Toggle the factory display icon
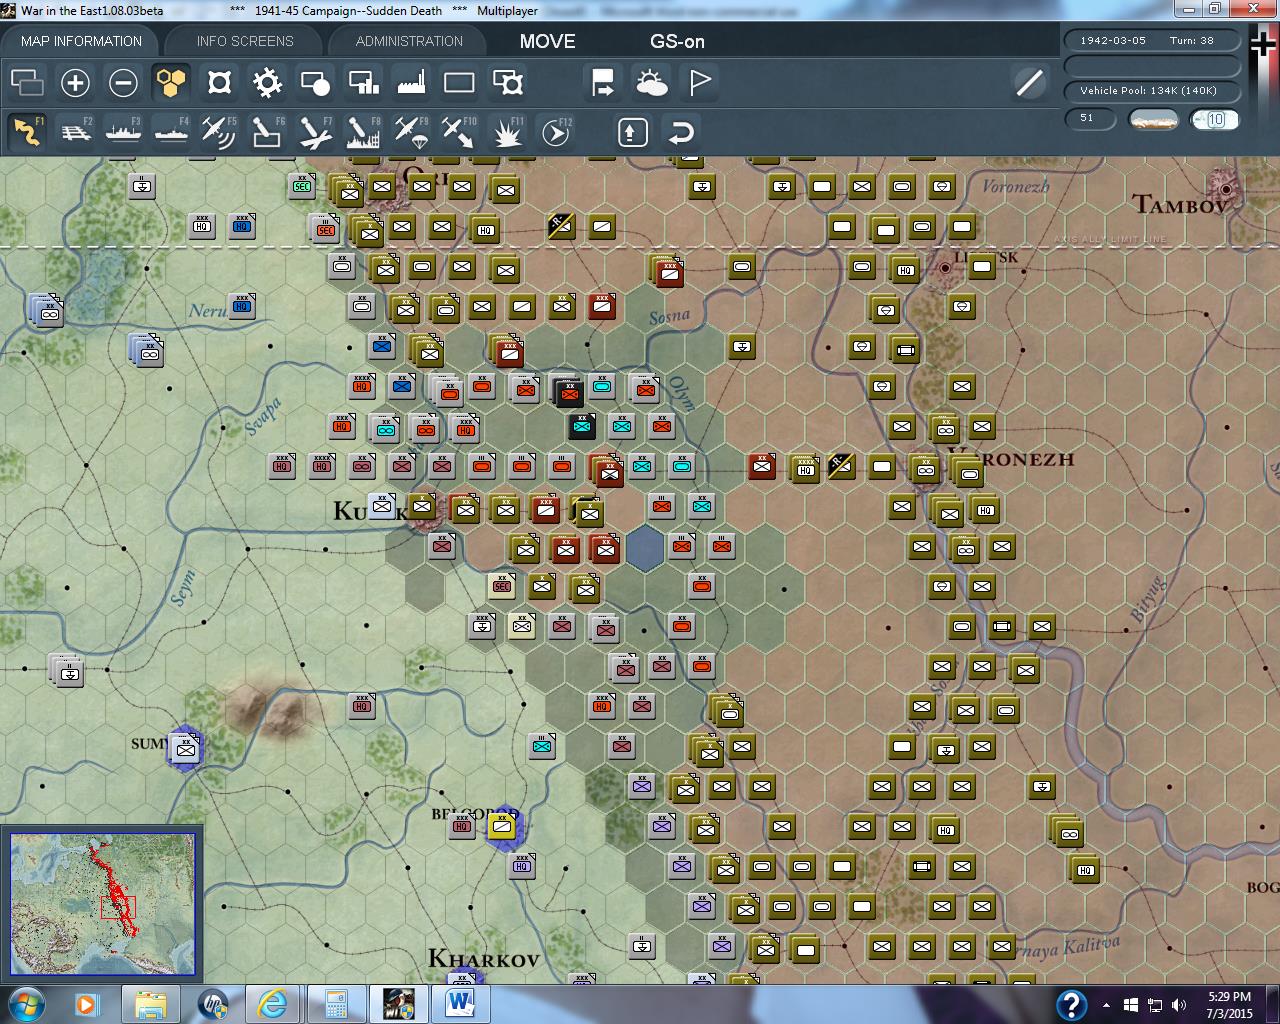Screen dimensions: 1280x1024 (x=411, y=83)
